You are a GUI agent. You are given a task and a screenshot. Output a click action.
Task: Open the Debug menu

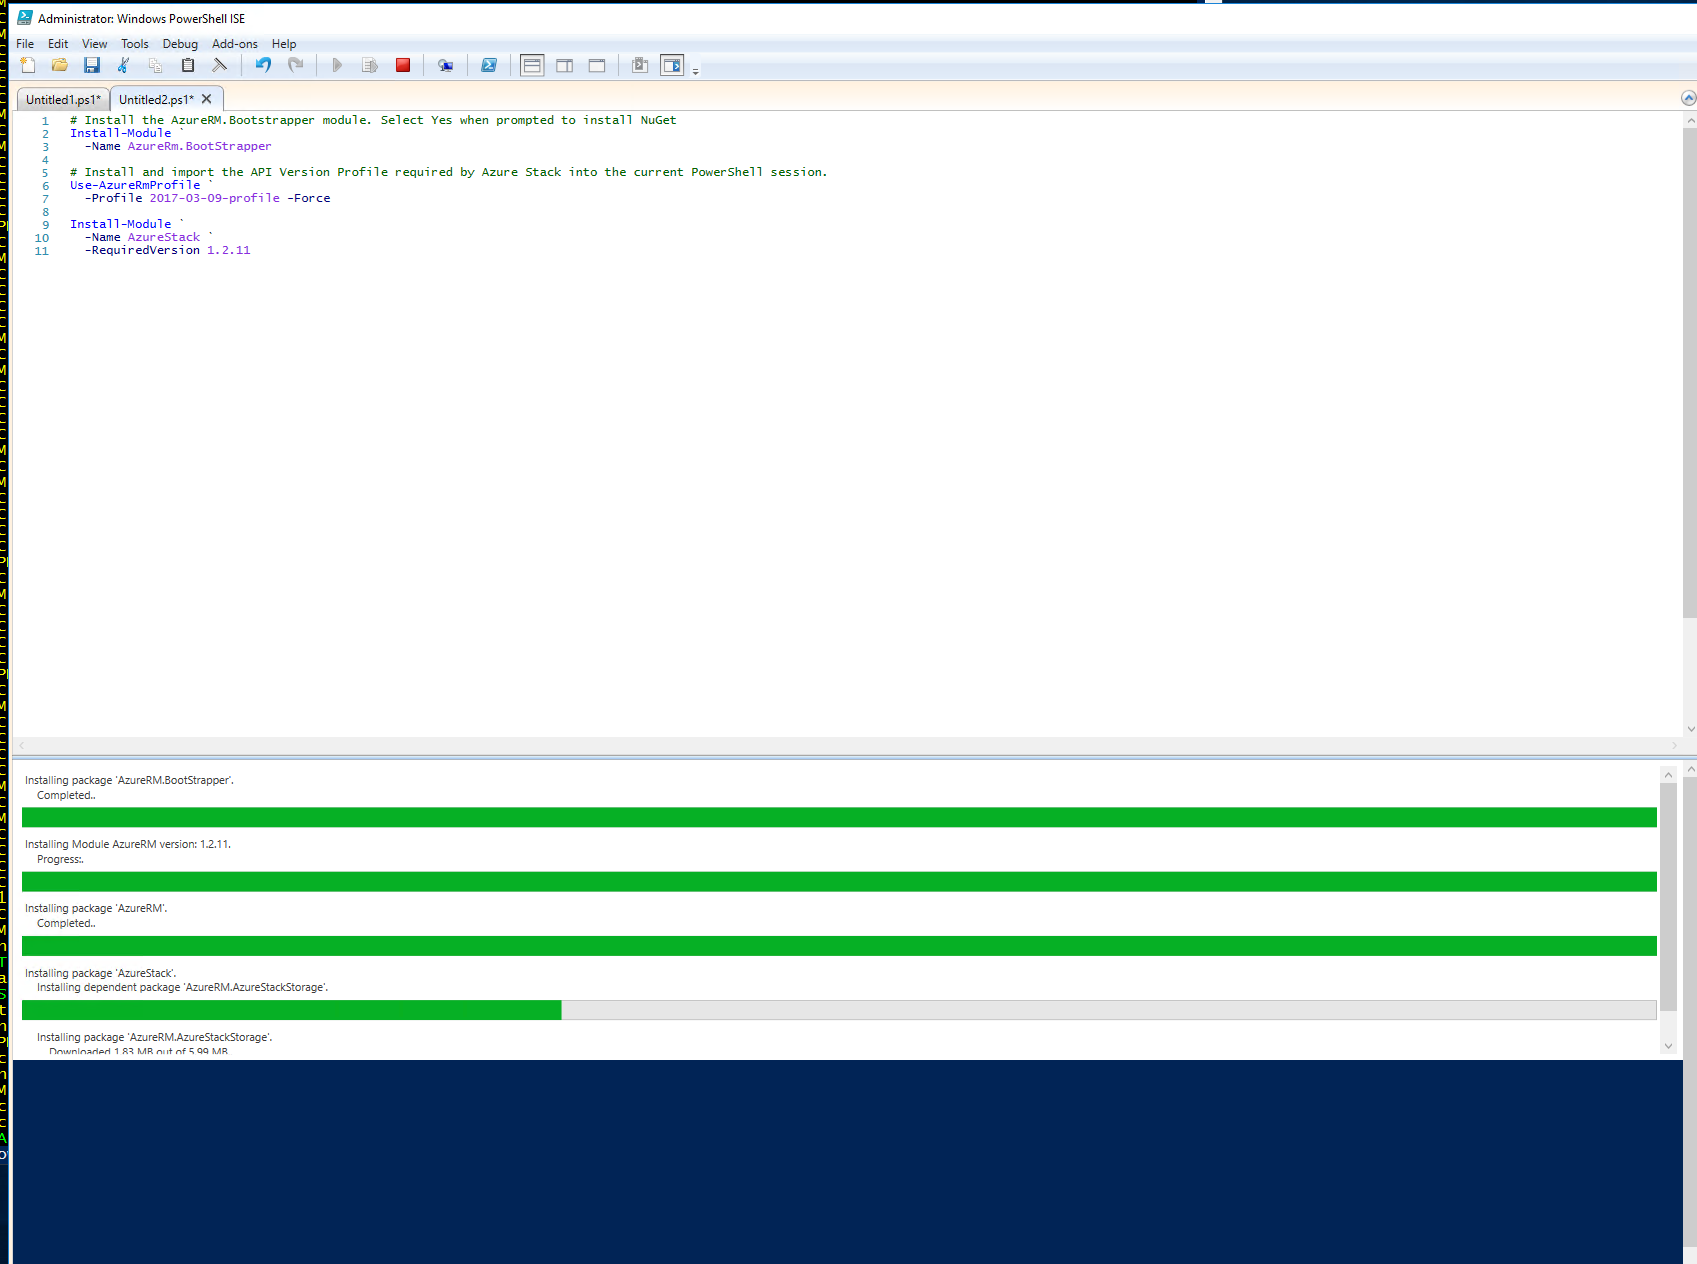pyautogui.click(x=180, y=44)
